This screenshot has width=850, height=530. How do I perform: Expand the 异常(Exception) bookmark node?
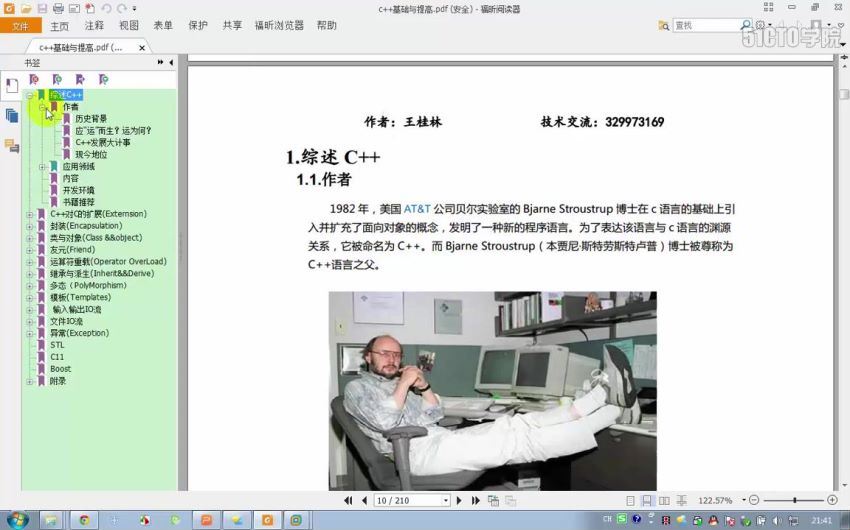(30, 334)
